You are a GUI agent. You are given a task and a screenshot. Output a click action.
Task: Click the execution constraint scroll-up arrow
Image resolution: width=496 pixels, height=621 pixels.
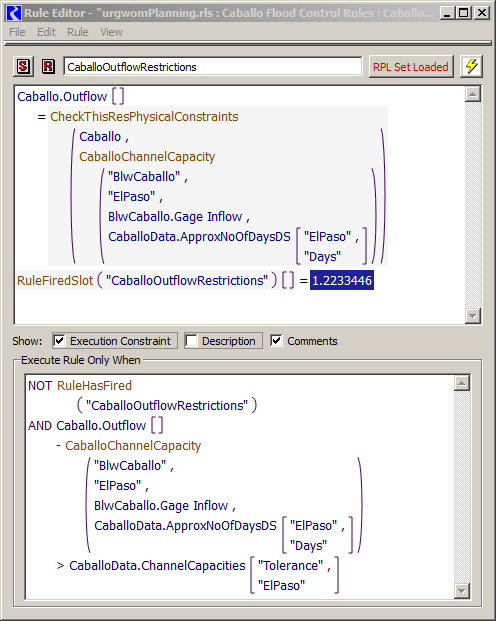click(x=462, y=383)
